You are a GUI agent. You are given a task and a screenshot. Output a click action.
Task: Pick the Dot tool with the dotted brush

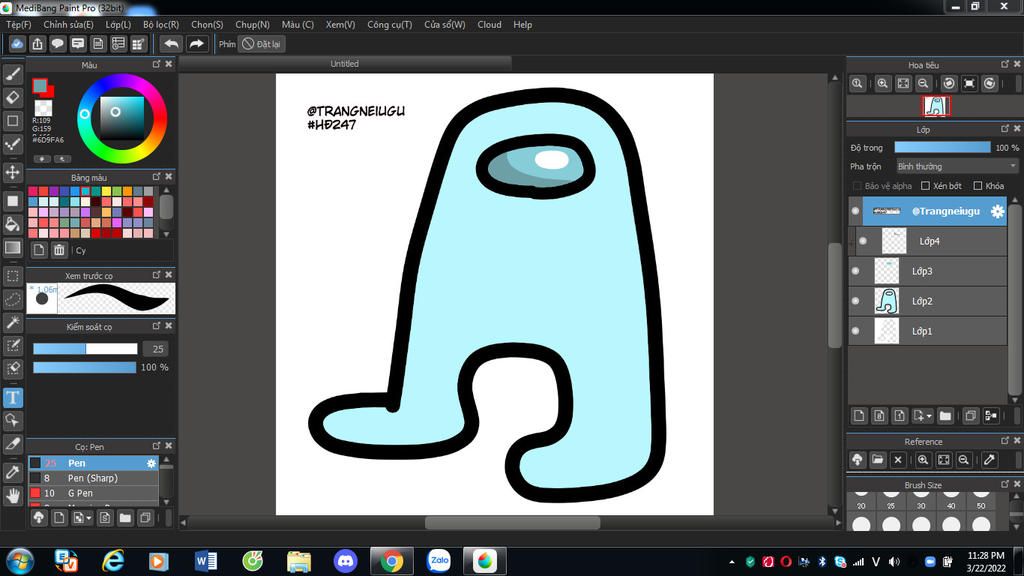[x=12, y=144]
